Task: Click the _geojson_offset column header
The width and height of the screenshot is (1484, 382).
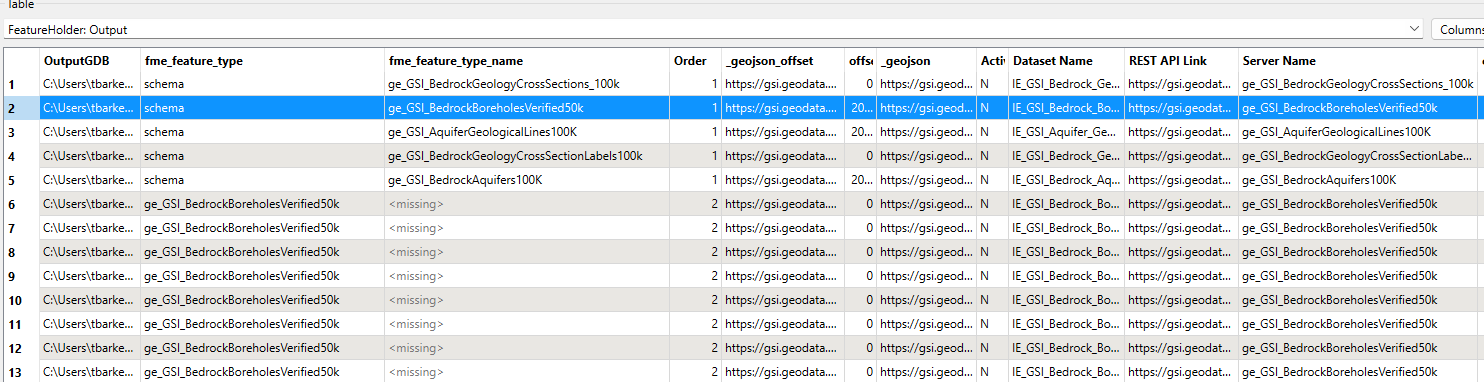Action: 783,61
